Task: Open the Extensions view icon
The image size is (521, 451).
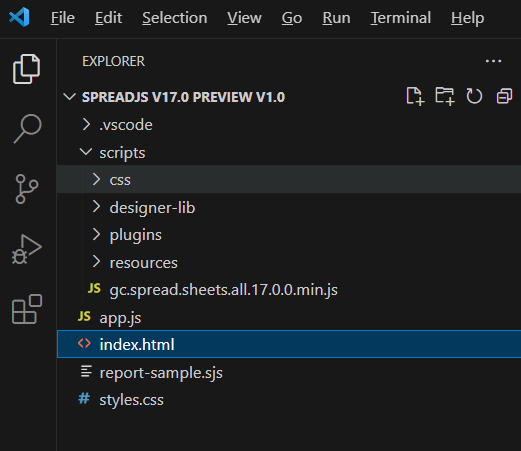Action: (x=27, y=309)
